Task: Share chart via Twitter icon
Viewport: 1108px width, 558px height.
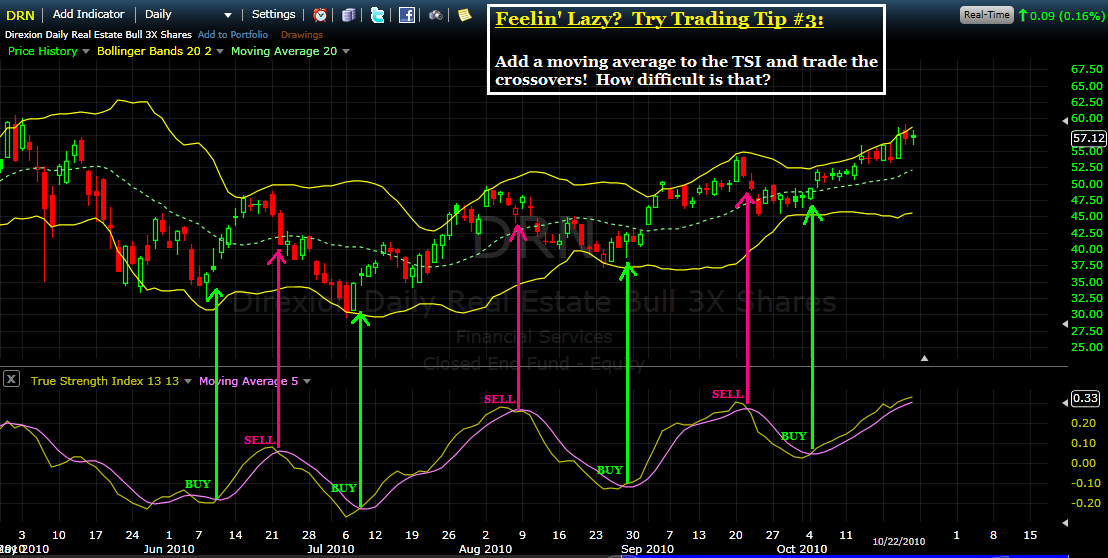Action: coord(377,15)
